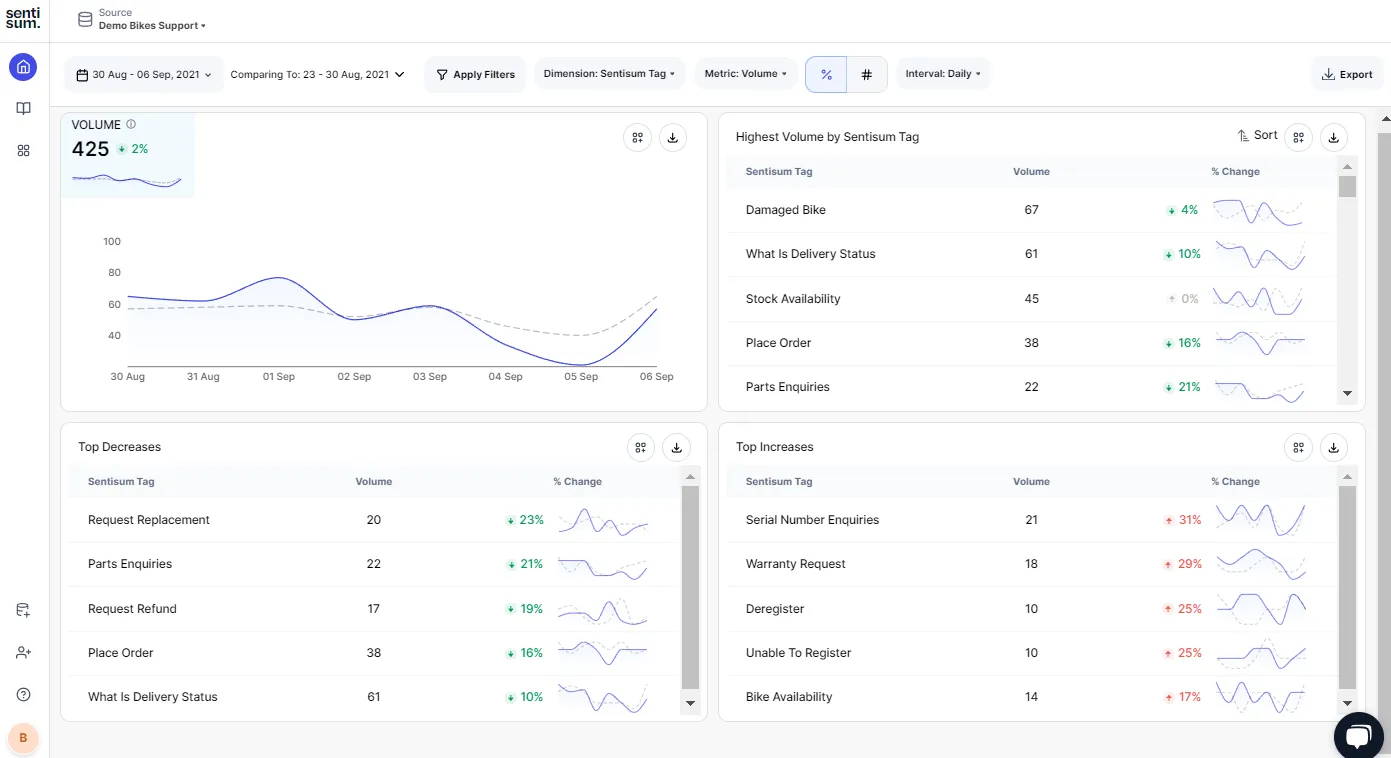The width and height of the screenshot is (1391, 758).
Task: Click Highest Volume scrollbar down arrow
Action: (x=1347, y=394)
